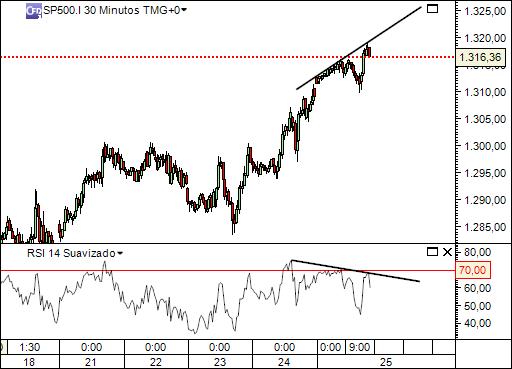Click the 1.320,00 price axis value
Image resolution: width=512 pixels, height=369 pixels.
click(x=485, y=38)
